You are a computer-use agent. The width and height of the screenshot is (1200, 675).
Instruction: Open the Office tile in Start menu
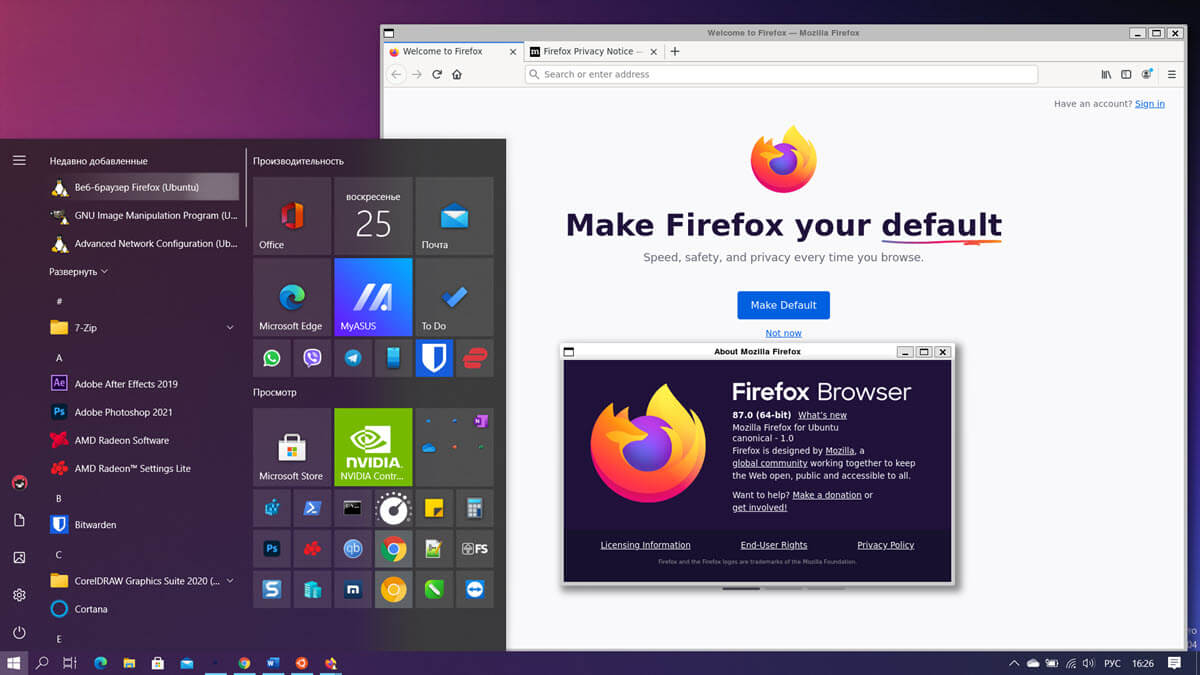(292, 216)
